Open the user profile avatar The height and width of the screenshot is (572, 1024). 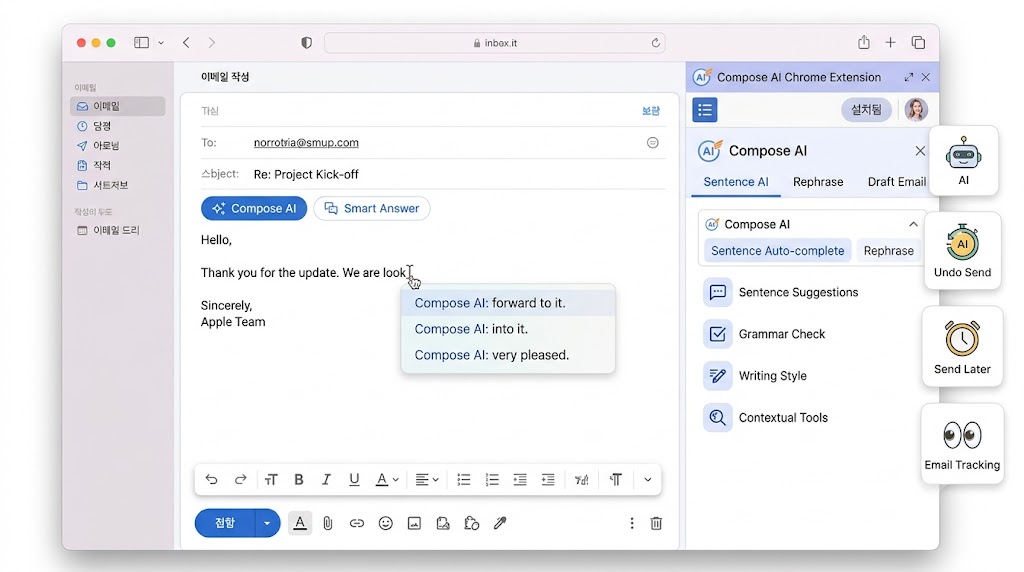coord(916,110)
